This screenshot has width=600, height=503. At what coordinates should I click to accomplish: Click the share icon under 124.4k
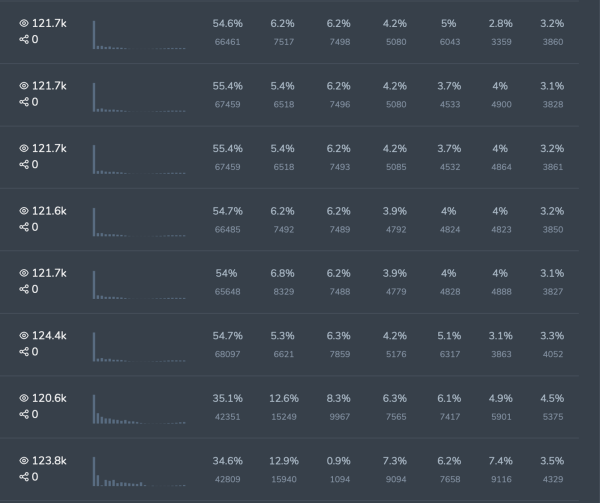[25, 352]
